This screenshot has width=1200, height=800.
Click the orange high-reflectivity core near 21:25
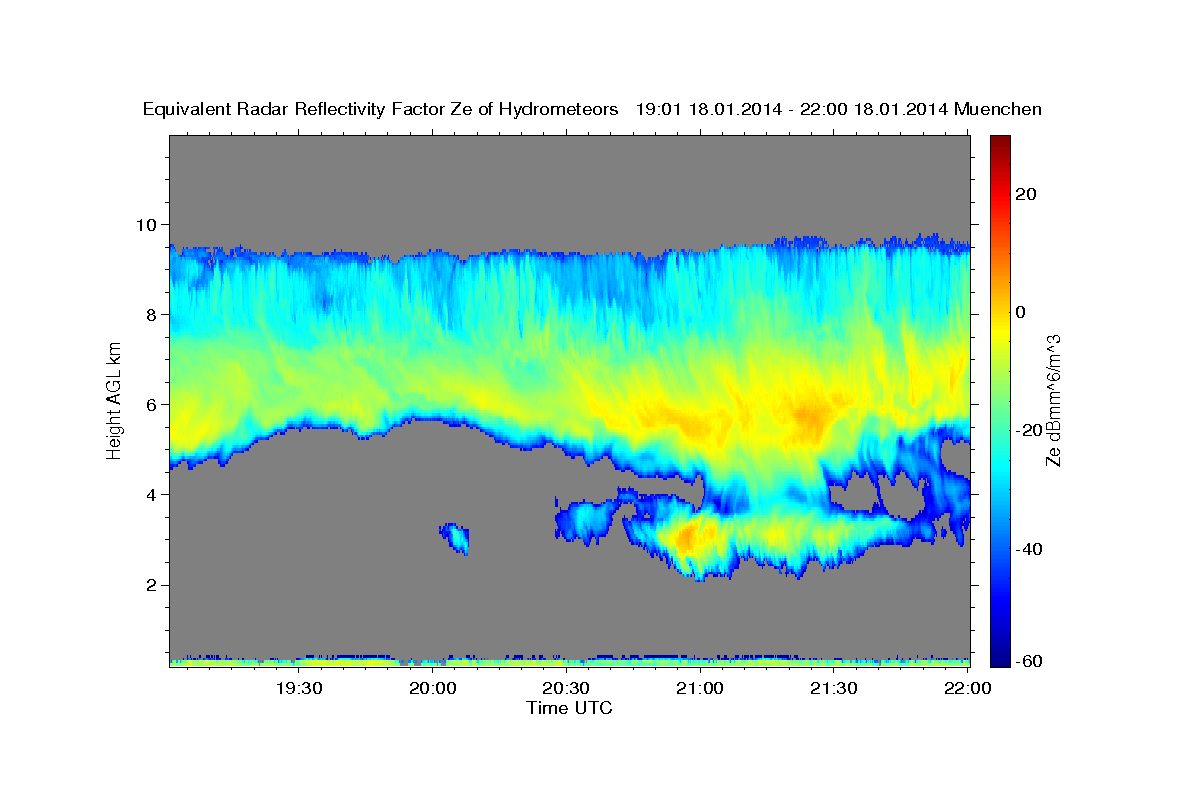tap(809, 415)
